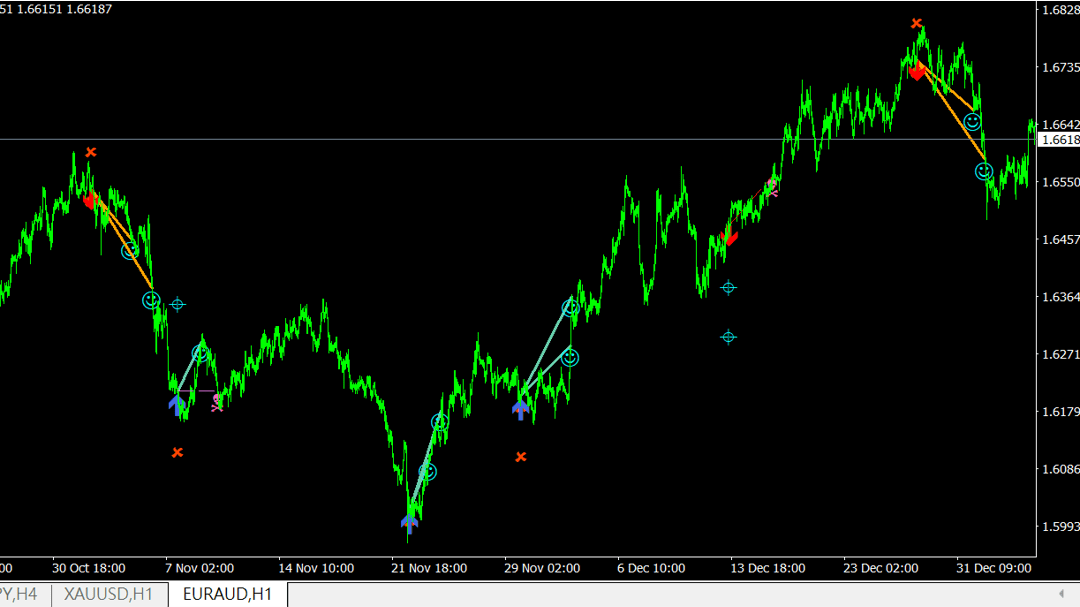This screenshot has height=607, width=1080.
Task: Click the 1.6364 price axis label
Action: coord(1061,297)
